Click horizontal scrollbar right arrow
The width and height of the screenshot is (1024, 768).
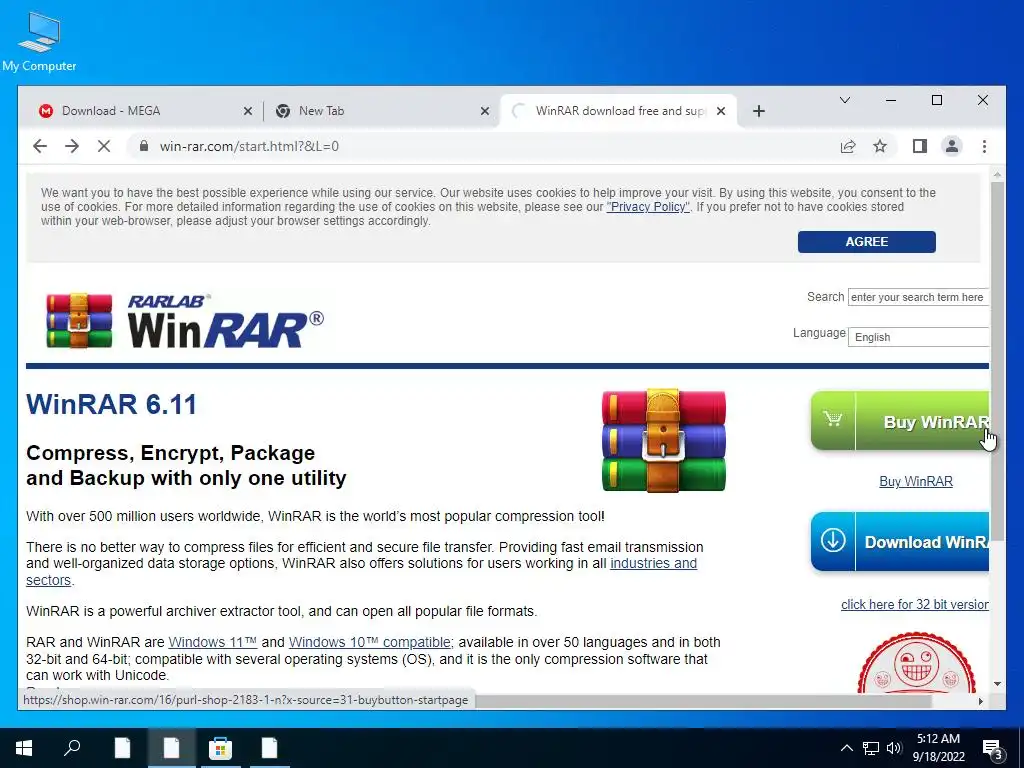tap(980, 701)
